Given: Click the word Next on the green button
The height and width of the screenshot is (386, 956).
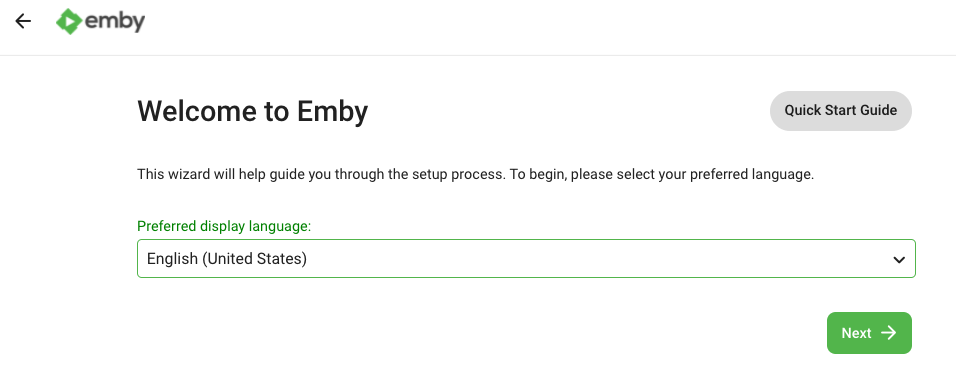Looking at the screenshot, I should tap(856, 333).
